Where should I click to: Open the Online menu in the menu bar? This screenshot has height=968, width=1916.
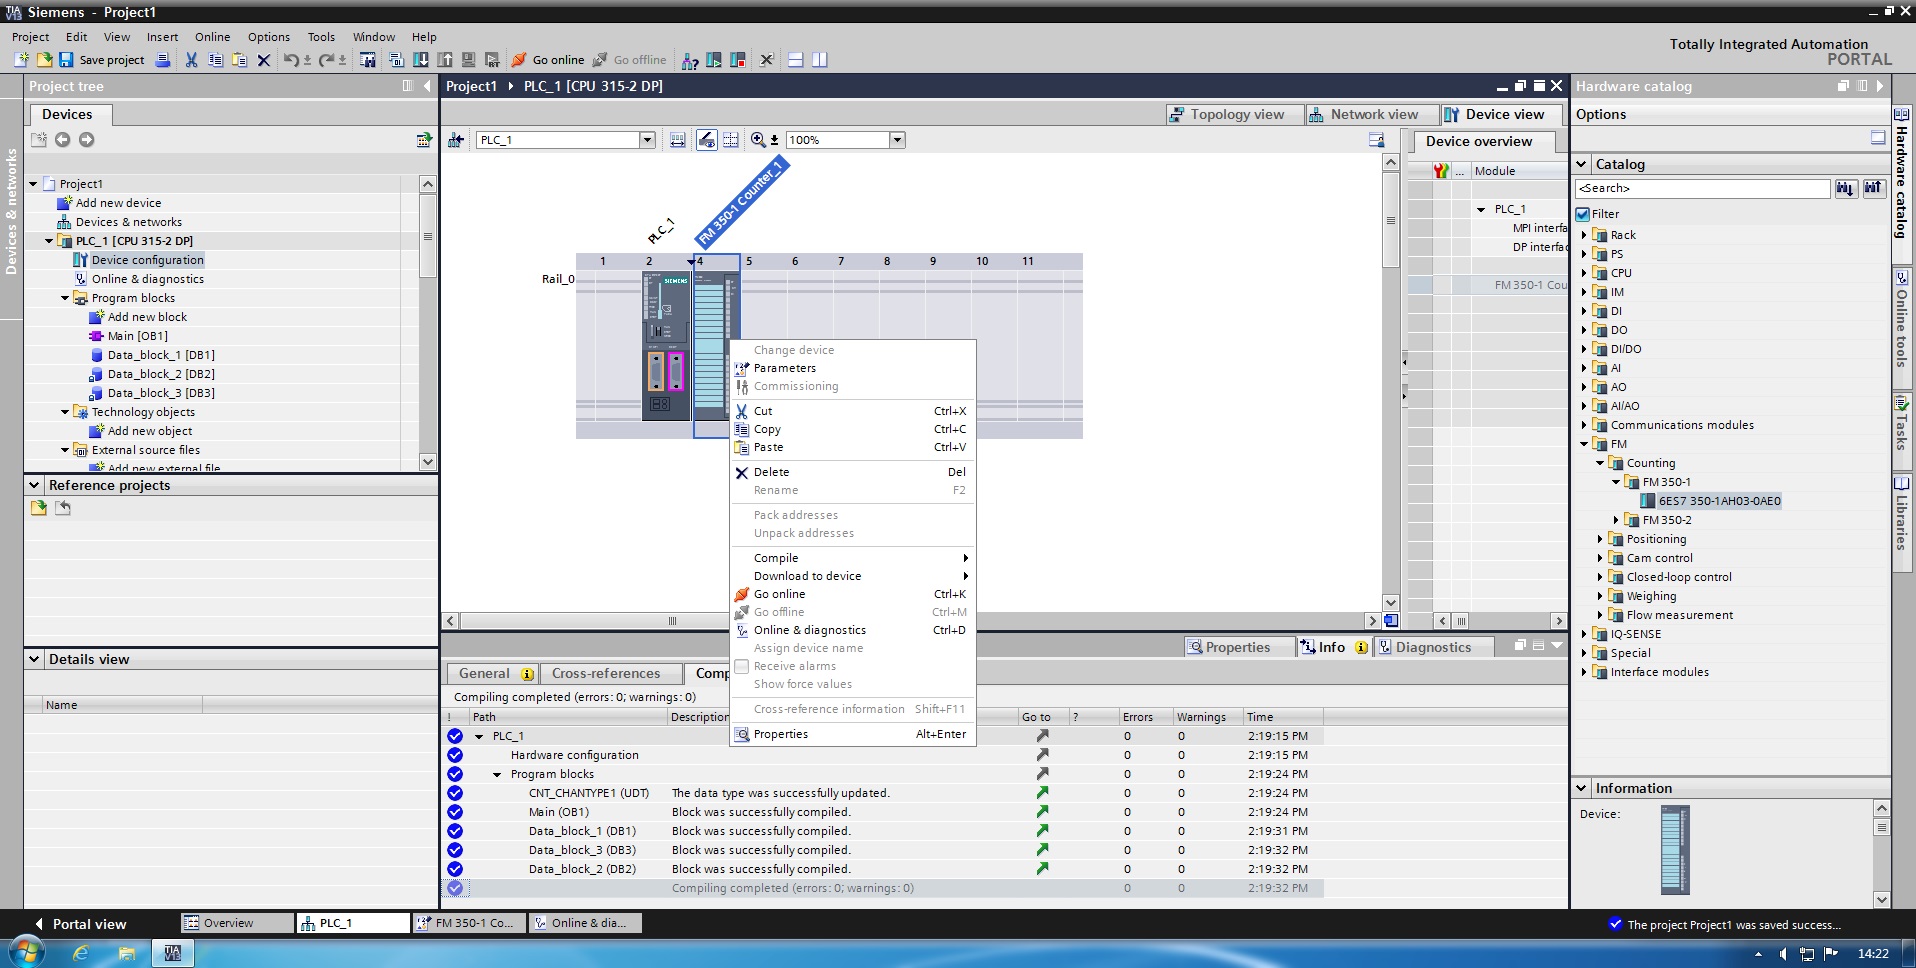[212, 37]
